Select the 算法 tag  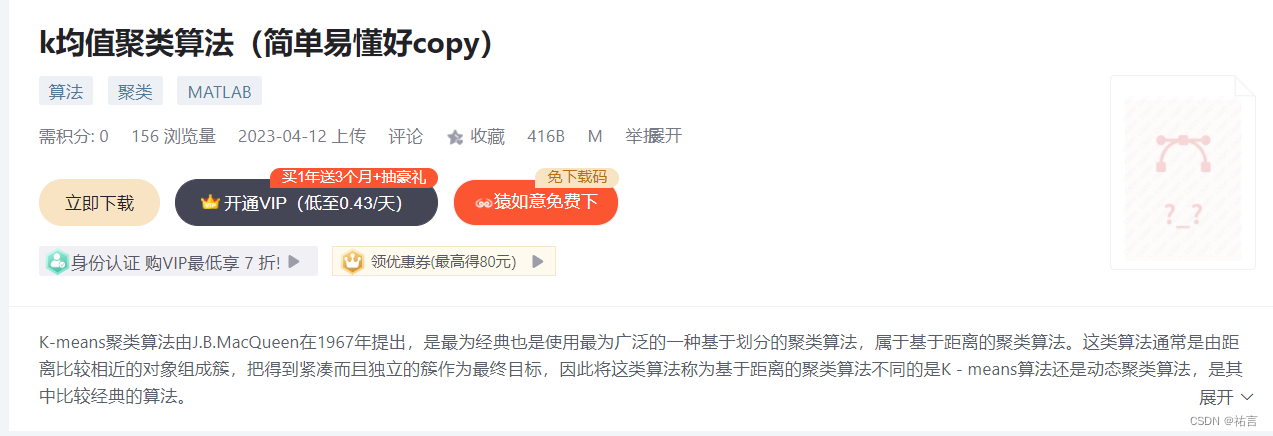pyautogui.click(x=66, y=92)
